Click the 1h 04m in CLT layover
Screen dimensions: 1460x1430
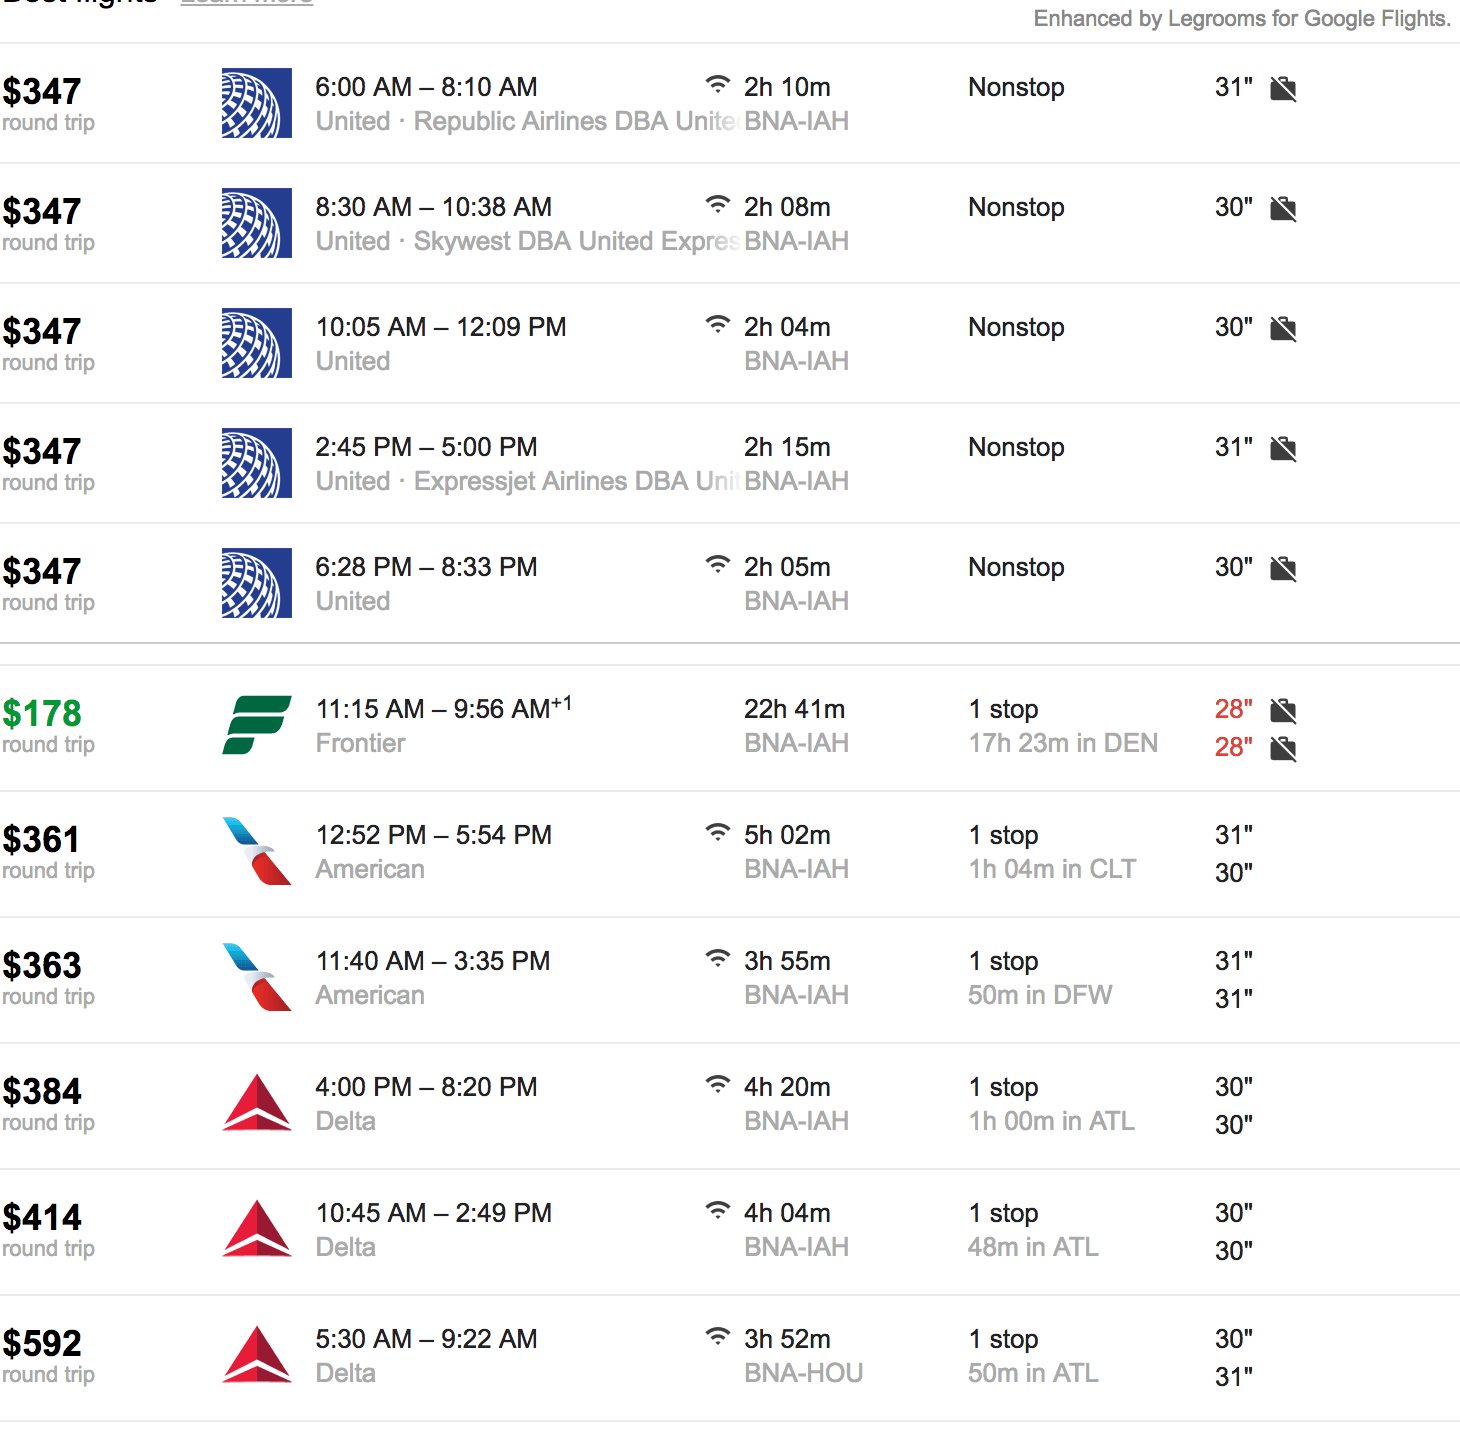1052,869
